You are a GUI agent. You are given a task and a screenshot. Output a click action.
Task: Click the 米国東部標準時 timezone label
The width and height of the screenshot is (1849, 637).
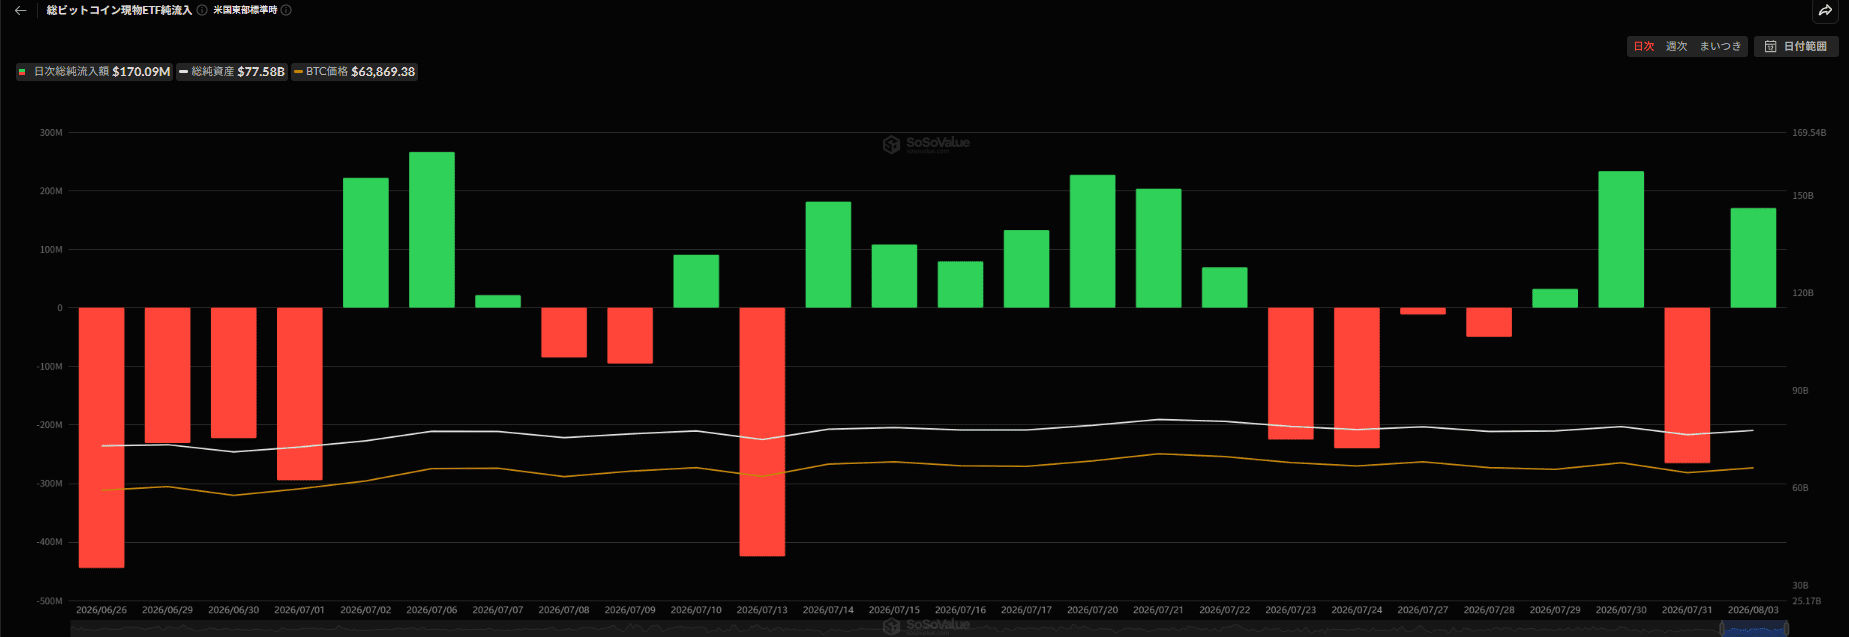(x=245, y=10)
